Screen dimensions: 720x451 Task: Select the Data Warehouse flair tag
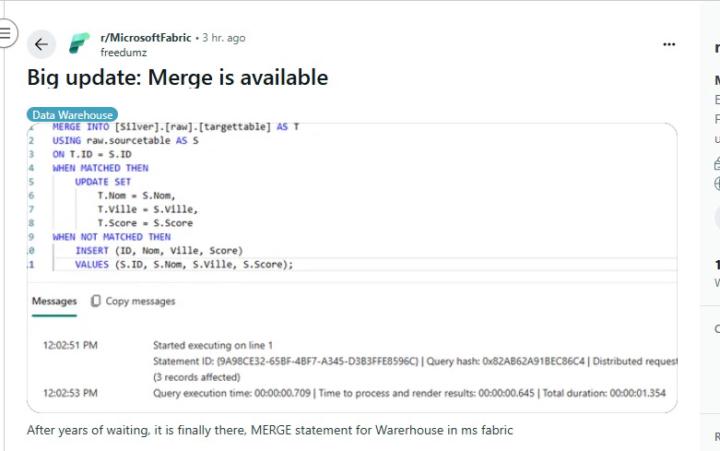[72, 115]
